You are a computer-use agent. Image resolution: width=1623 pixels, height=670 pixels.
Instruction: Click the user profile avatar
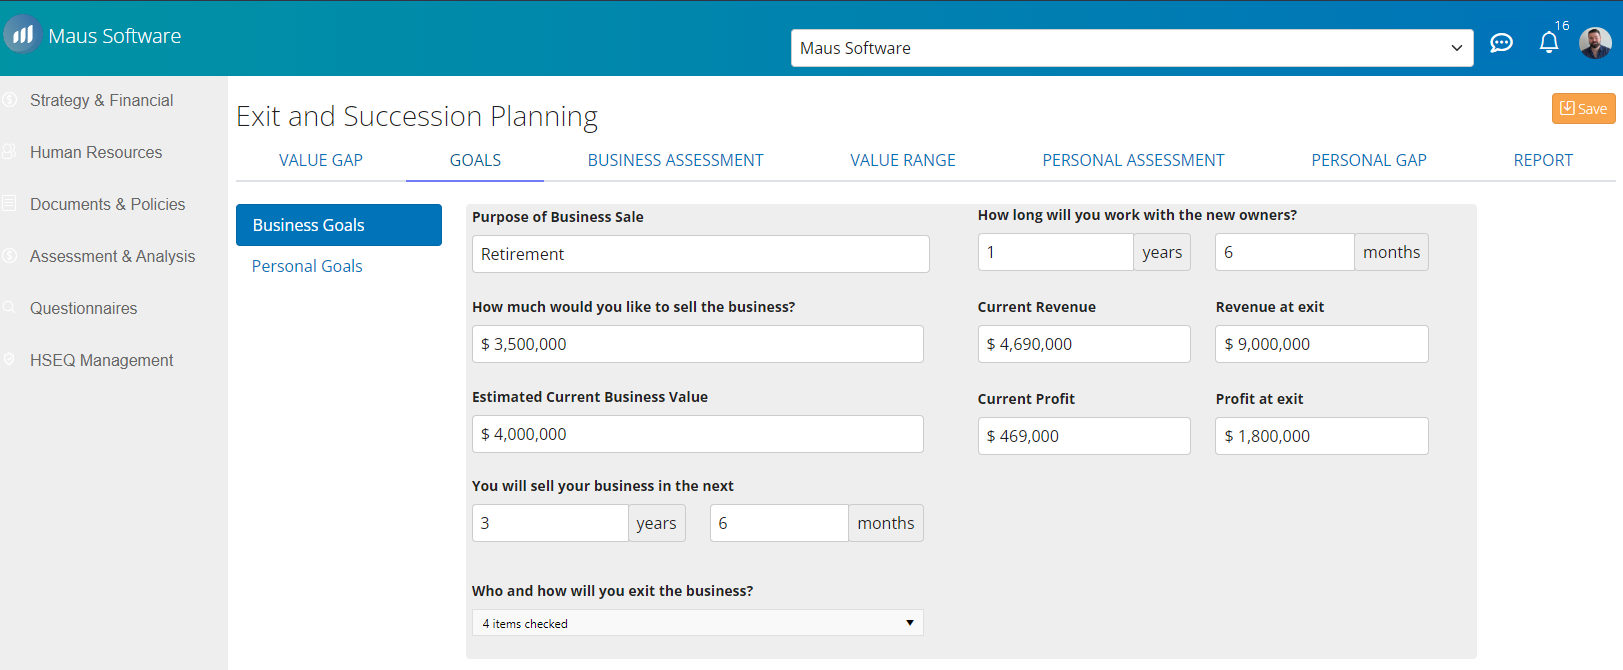click(x=1594, y=43)
